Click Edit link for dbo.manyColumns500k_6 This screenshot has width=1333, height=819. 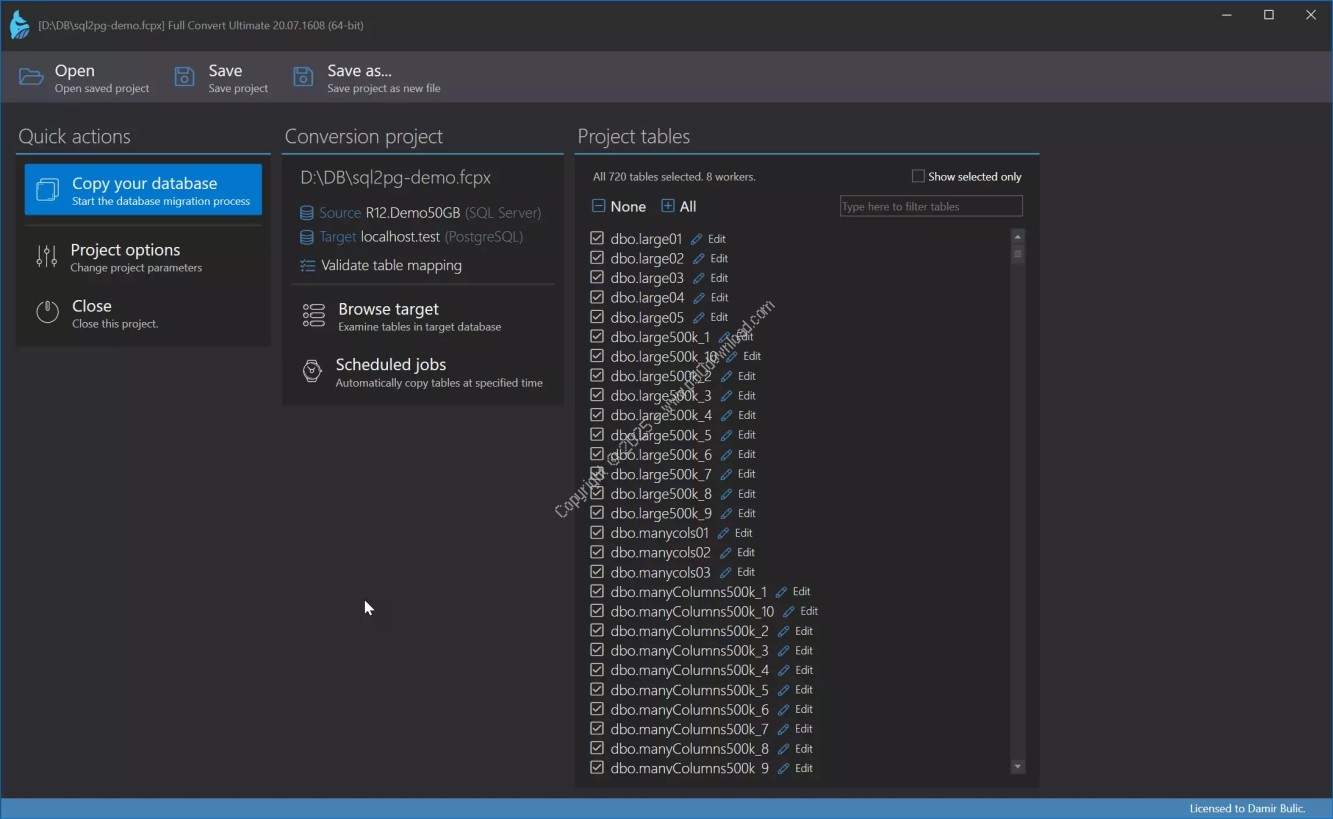804,709
